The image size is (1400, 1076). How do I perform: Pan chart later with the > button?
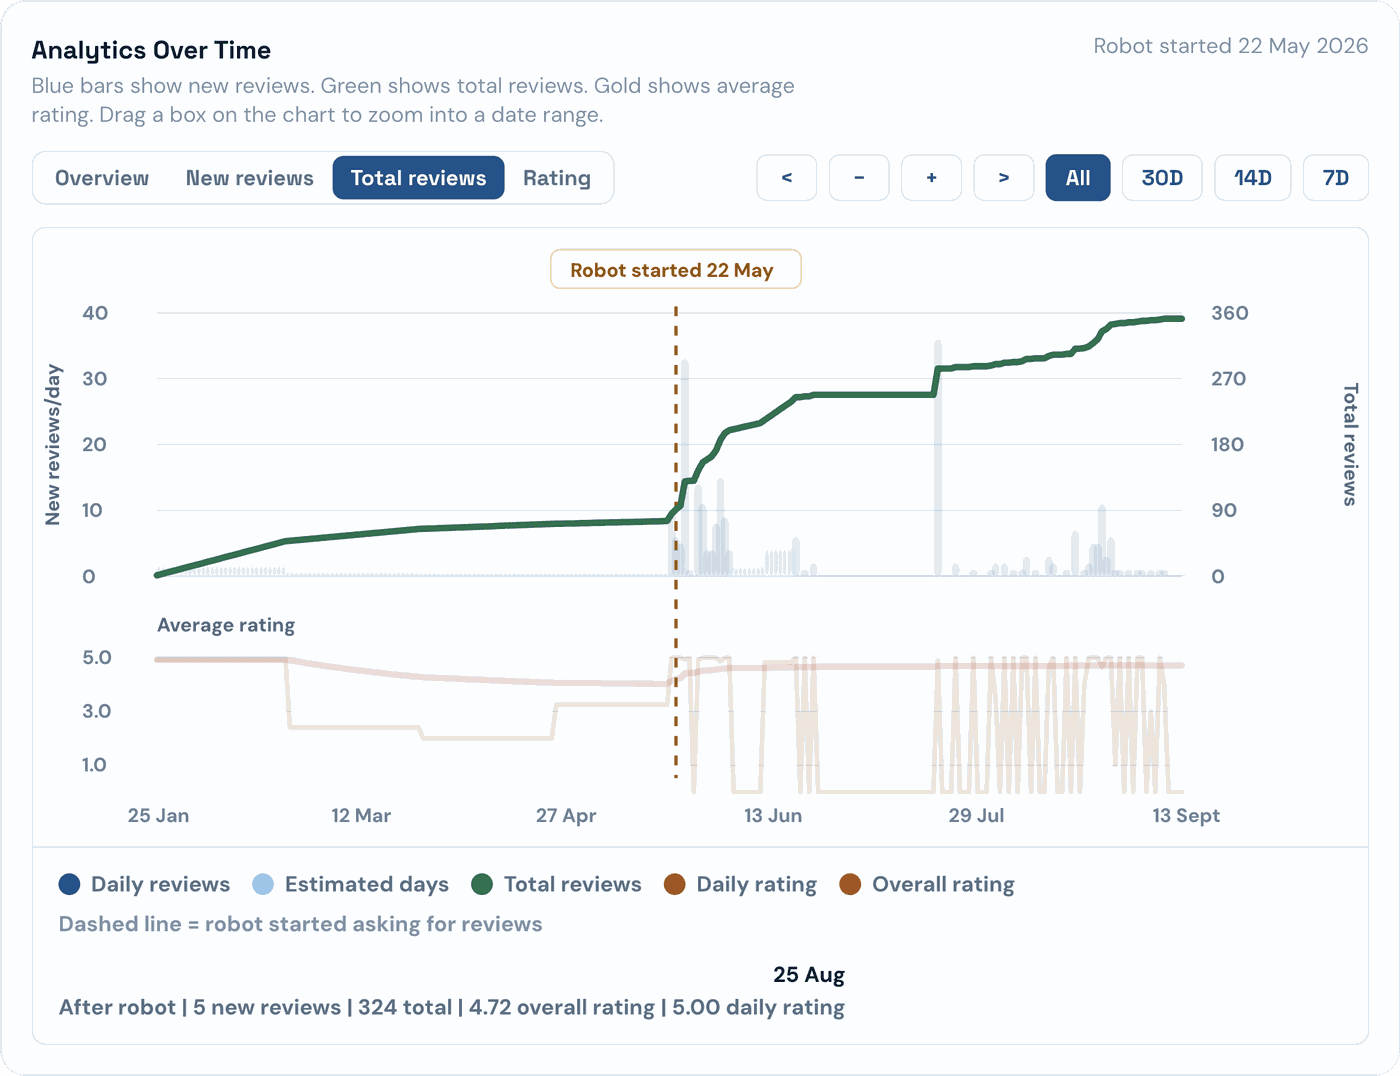[1004, 178]
